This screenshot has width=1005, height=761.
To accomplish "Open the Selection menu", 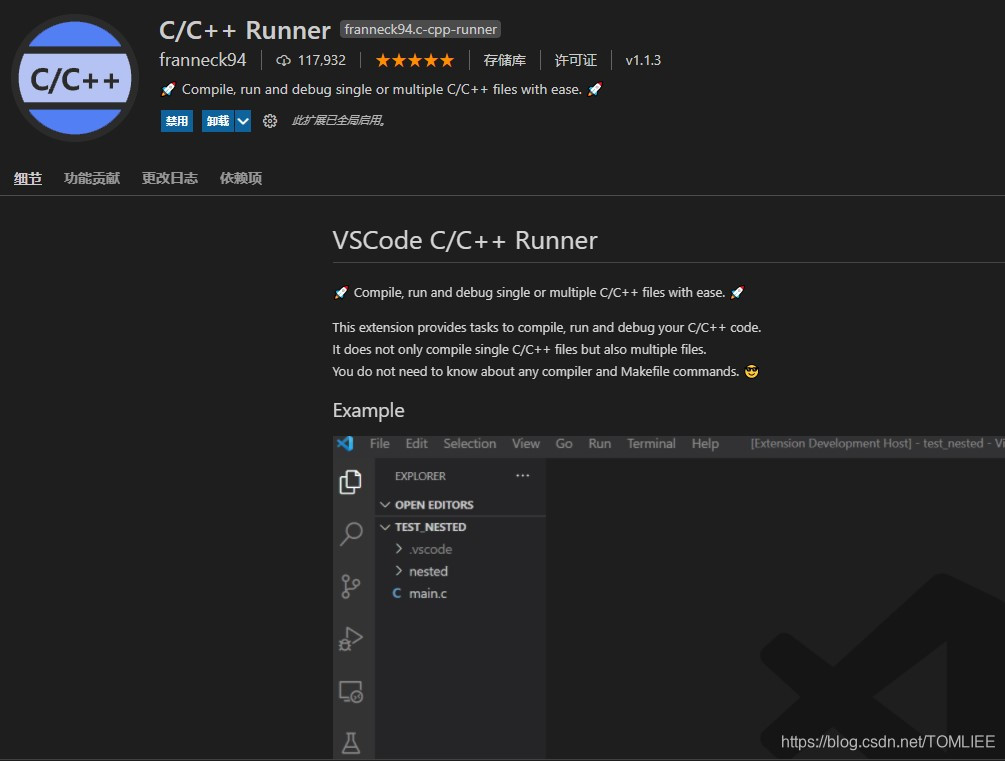I will click(x=470, y=444).
